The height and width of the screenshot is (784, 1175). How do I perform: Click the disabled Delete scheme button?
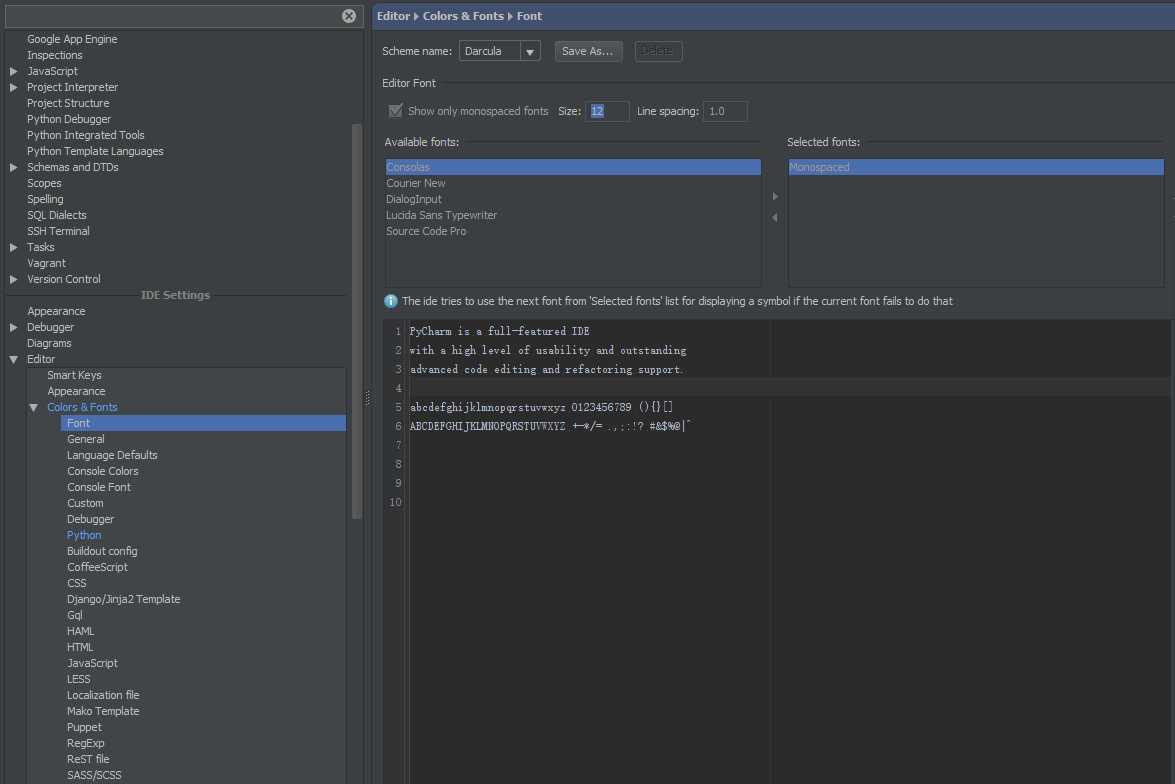(658, 51)
